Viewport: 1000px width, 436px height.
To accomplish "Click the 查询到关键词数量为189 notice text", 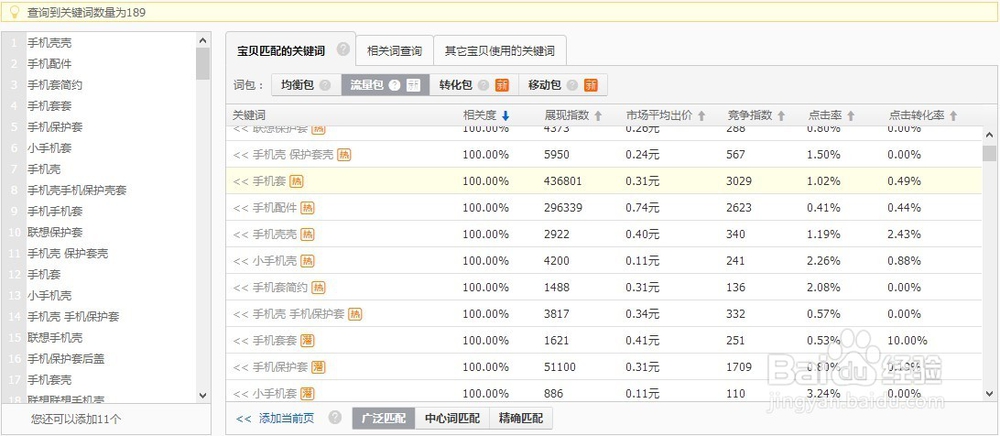I will (86, 12).
